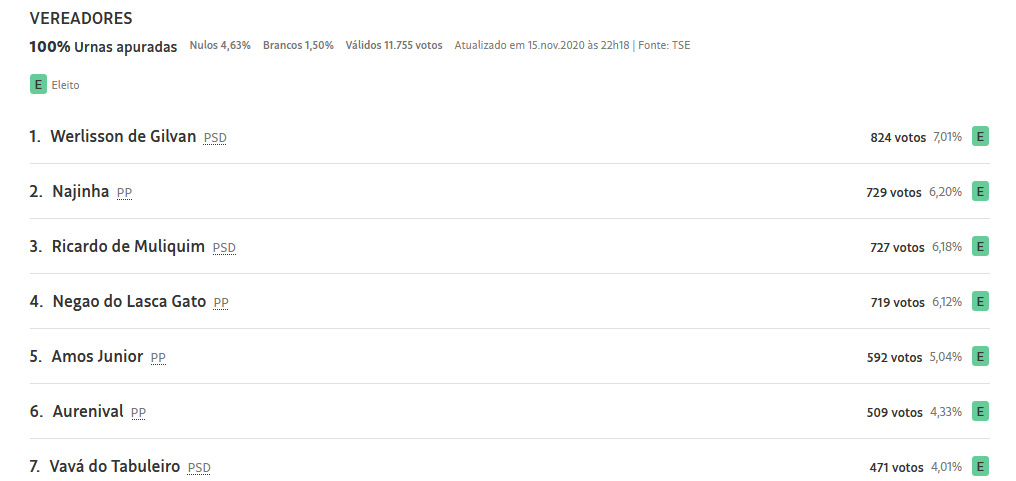Click elected badge for Negao do Lasca Gato

pyautogui.click(x=980, y=301)
